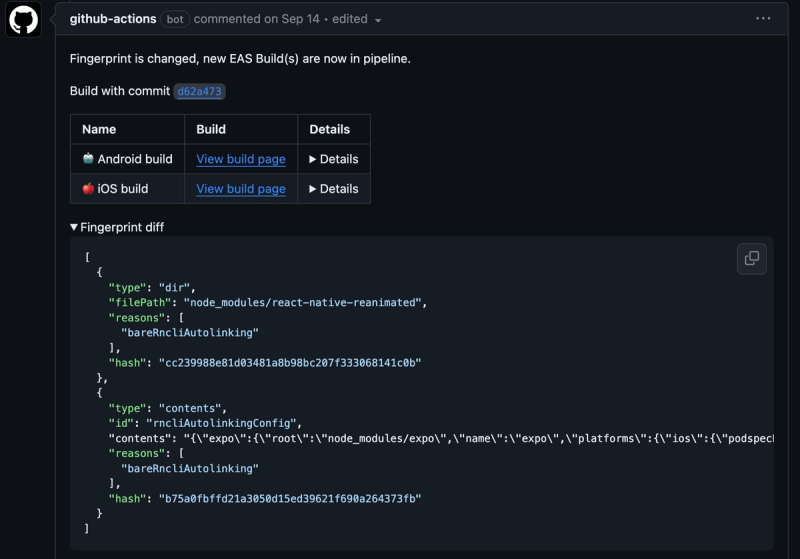This screenshot has width=800, height=559.
Task: Click the Name column header
Action: tap(99, 130)
